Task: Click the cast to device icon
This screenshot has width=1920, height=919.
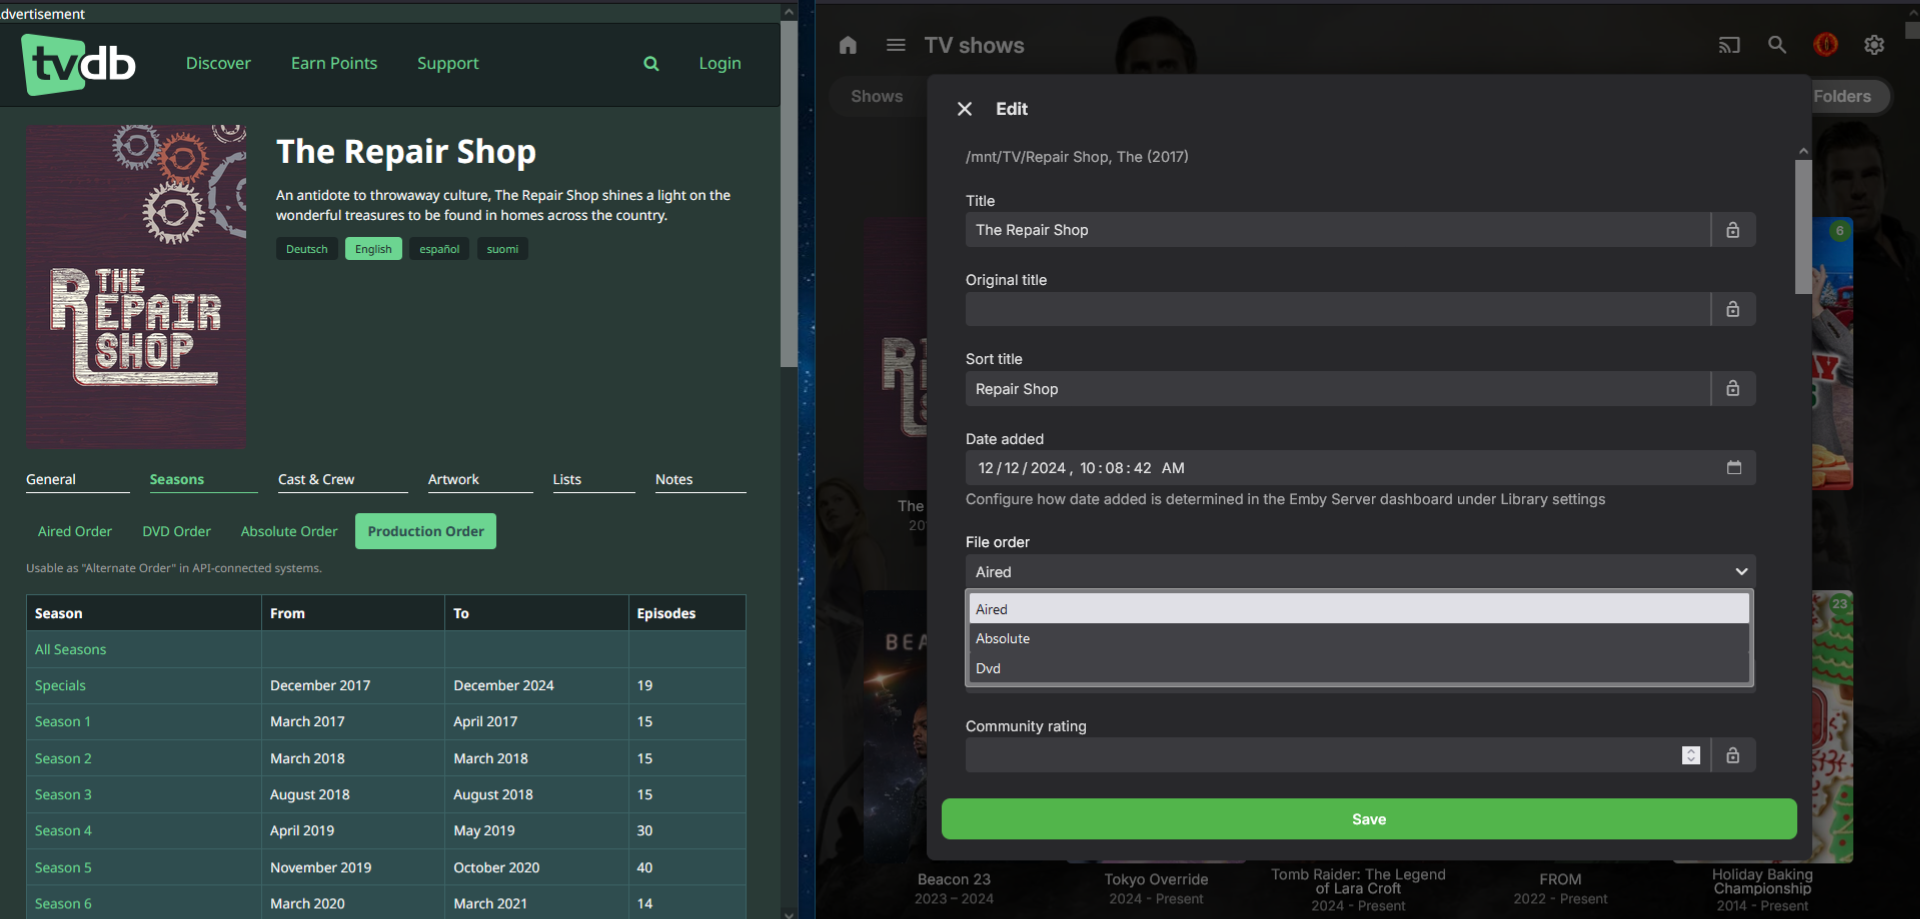Action: click(x=1729, y=45)
